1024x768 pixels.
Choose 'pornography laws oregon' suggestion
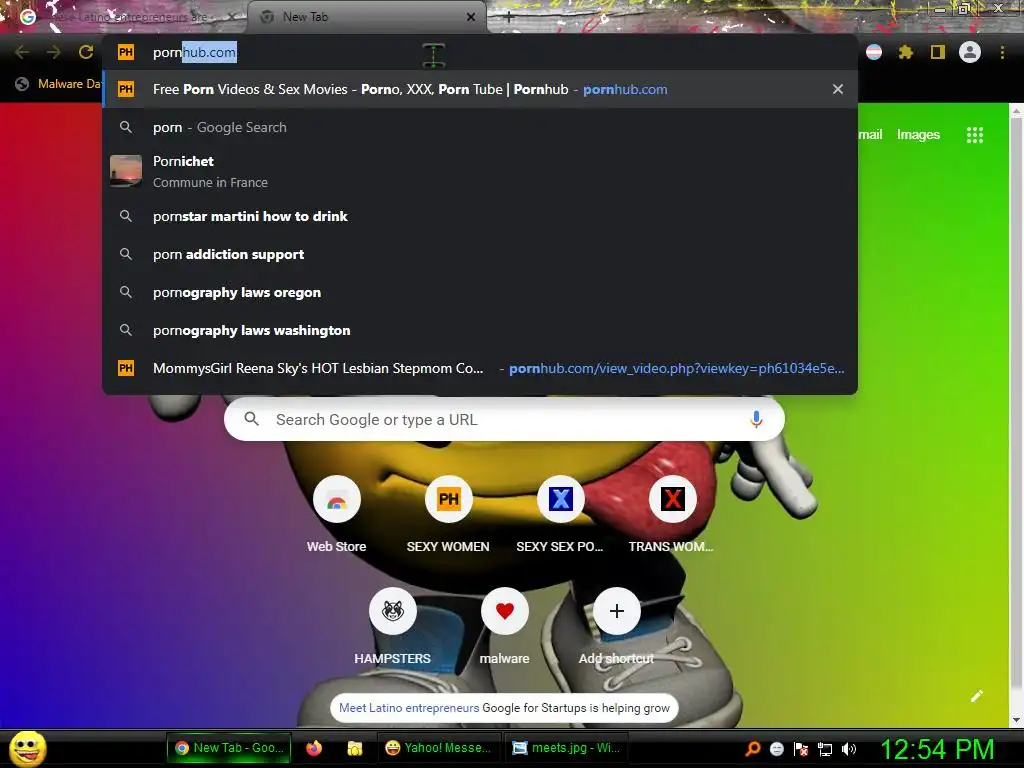pos(480,292)
